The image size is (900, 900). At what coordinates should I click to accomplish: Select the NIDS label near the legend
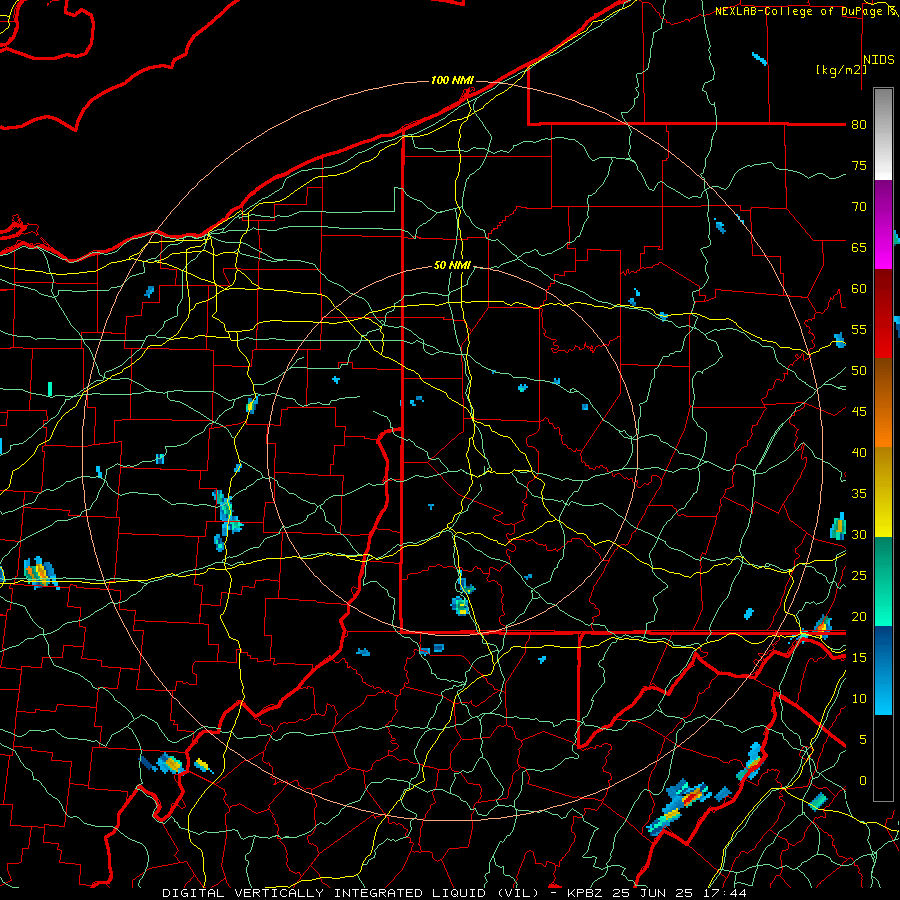point(878,60)
